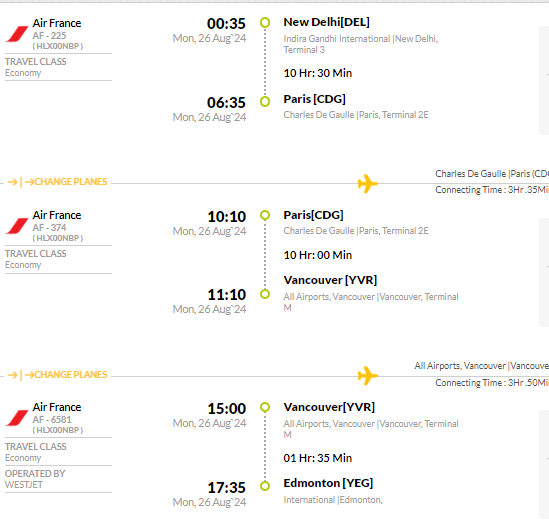Viewport: 549px width, 522px height.
Task: Click the 17:35 arrival time
Action: click(x=227, y=488)
